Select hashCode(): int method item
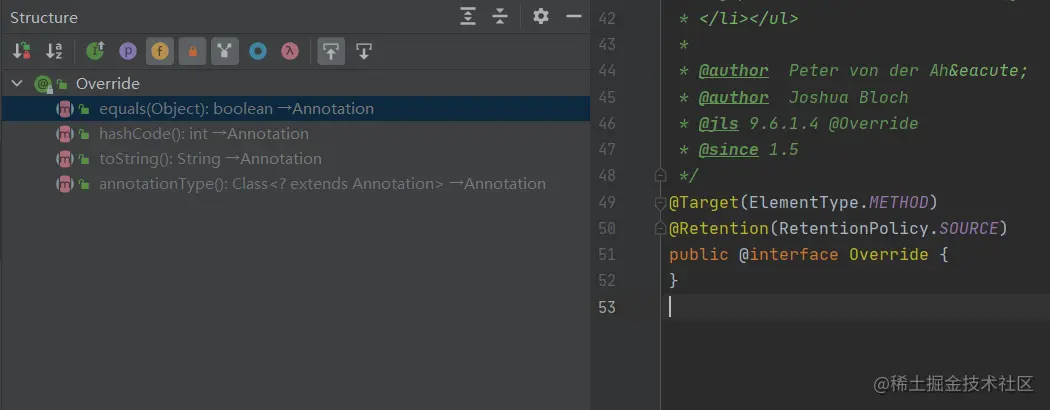Viewport: 1050px width, 410px height. pyautogui.click(x=203, y=134)
